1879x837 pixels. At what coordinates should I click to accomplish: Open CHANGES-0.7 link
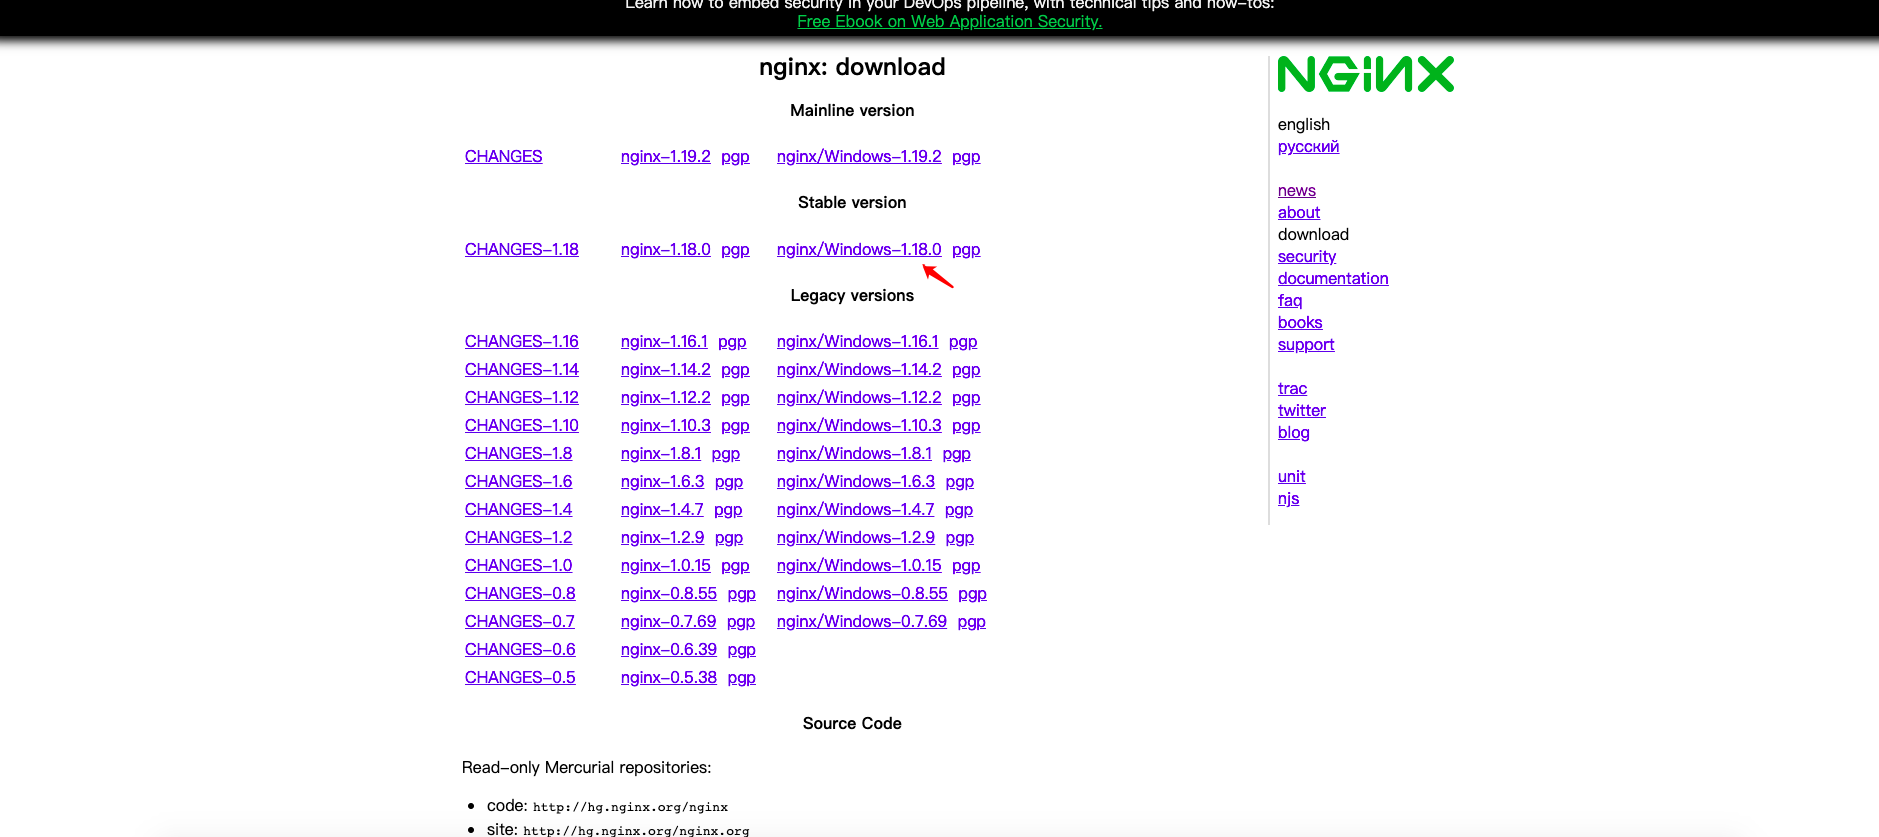[519, 622]
